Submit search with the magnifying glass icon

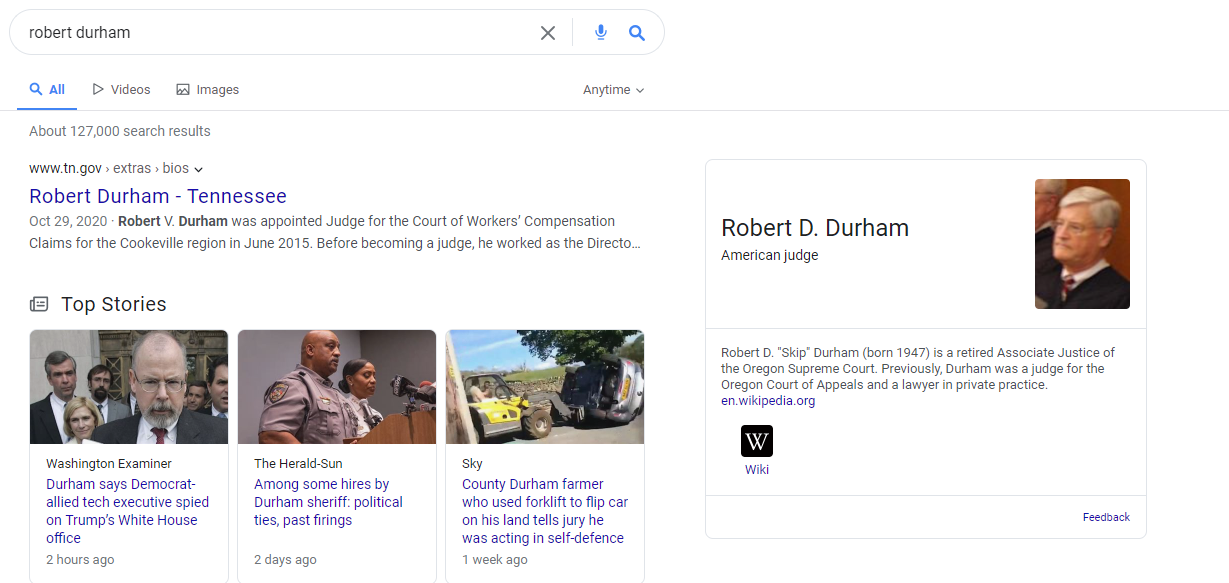point(637,33)
